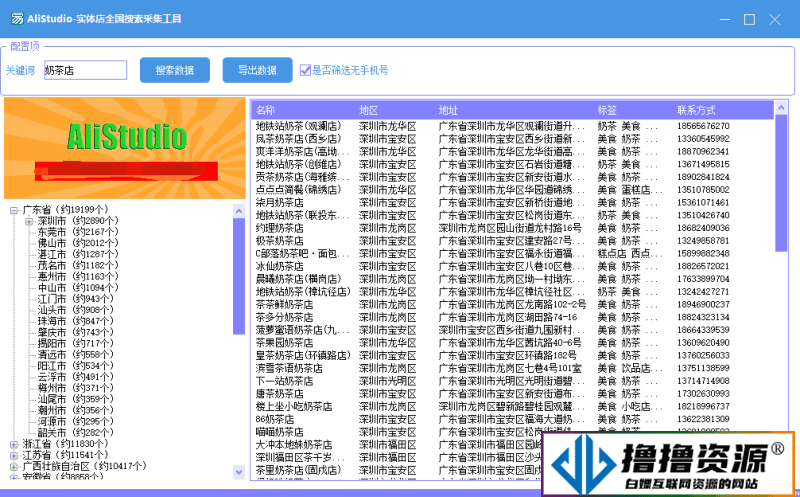Select the 柒月奶茶店 row name

coord(280,203)
